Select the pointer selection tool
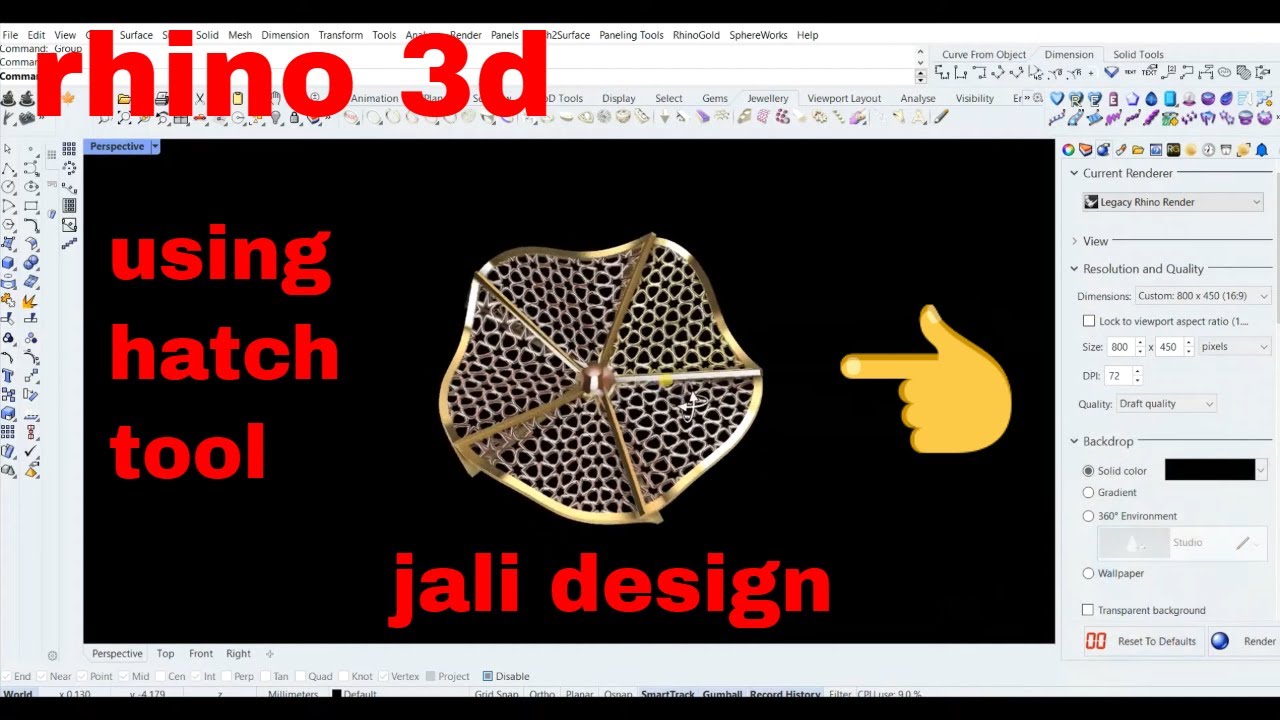Image resolution: width=1280 pixels, height=720 pixels. (x=9, y=148)
